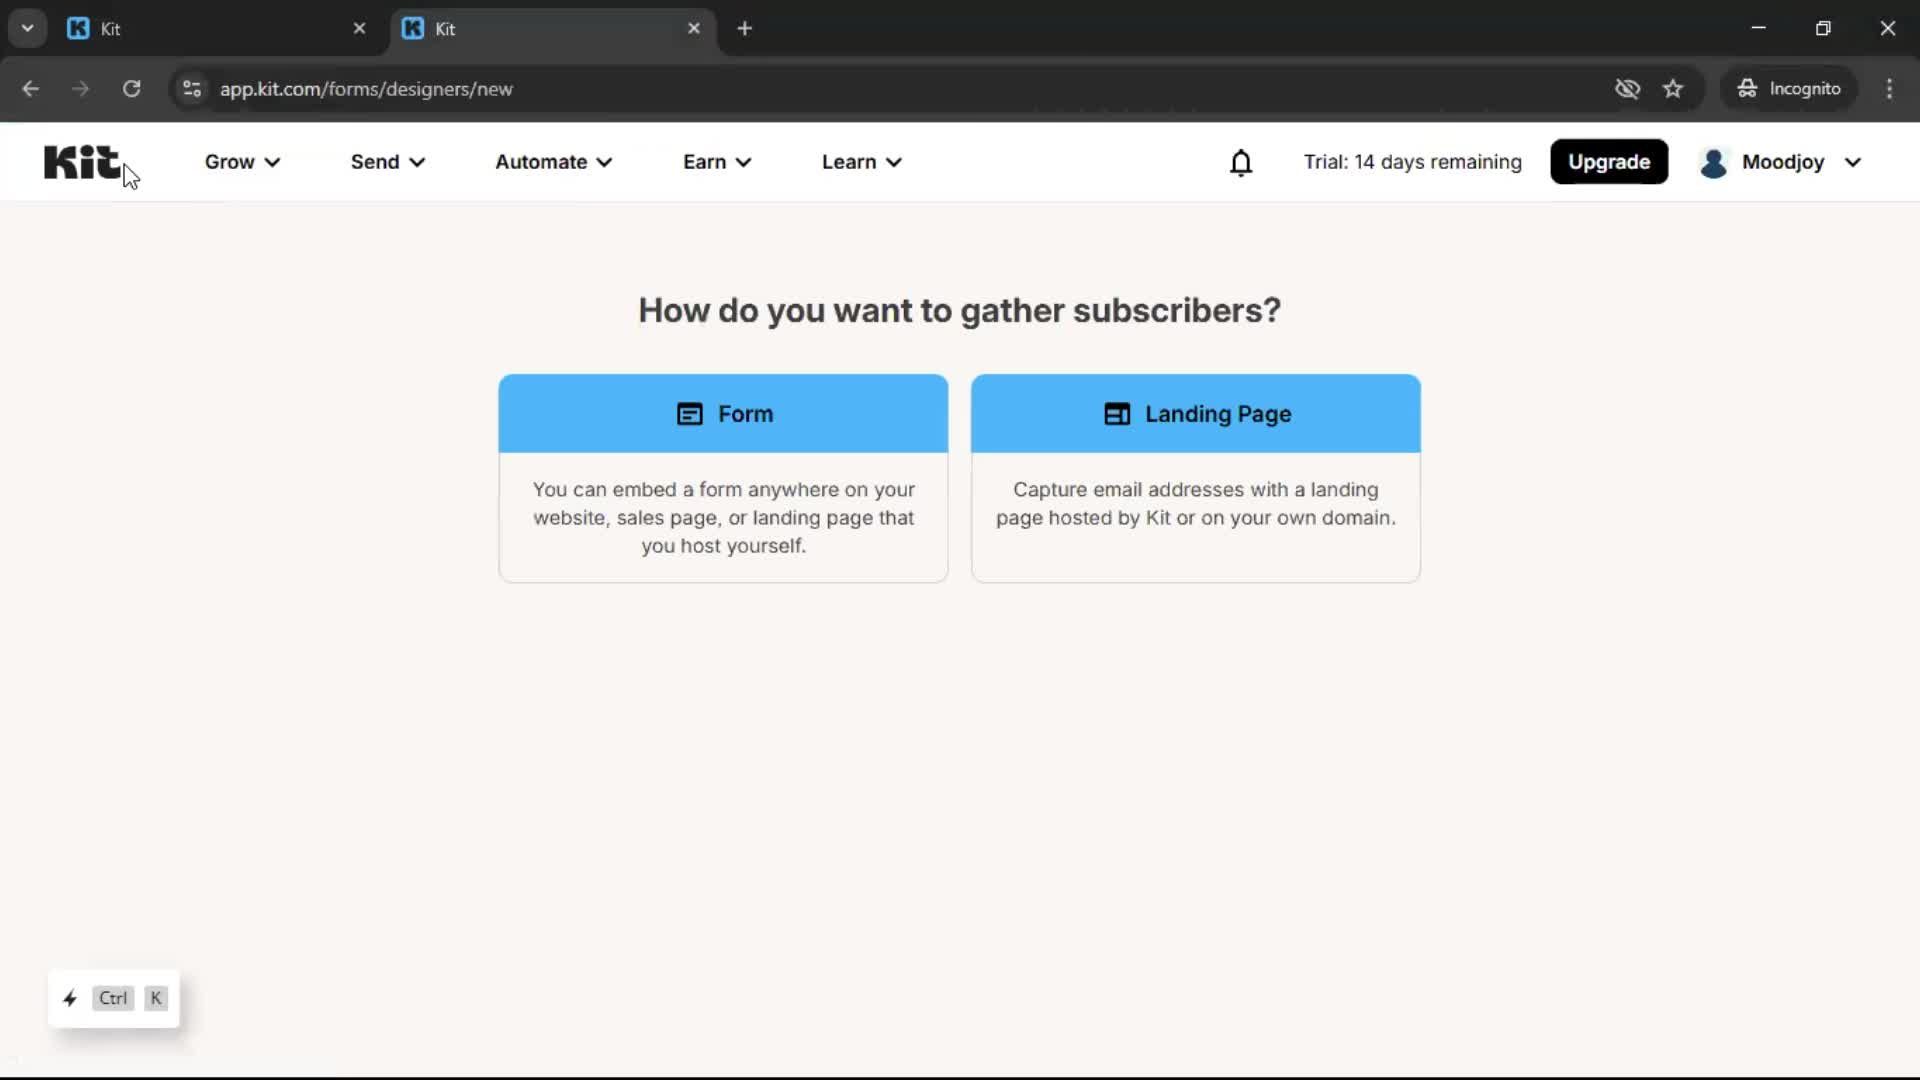Screen dimensions: 1920x1080
Task: Click the Incognito profile icon
Action: point(1747,88)
